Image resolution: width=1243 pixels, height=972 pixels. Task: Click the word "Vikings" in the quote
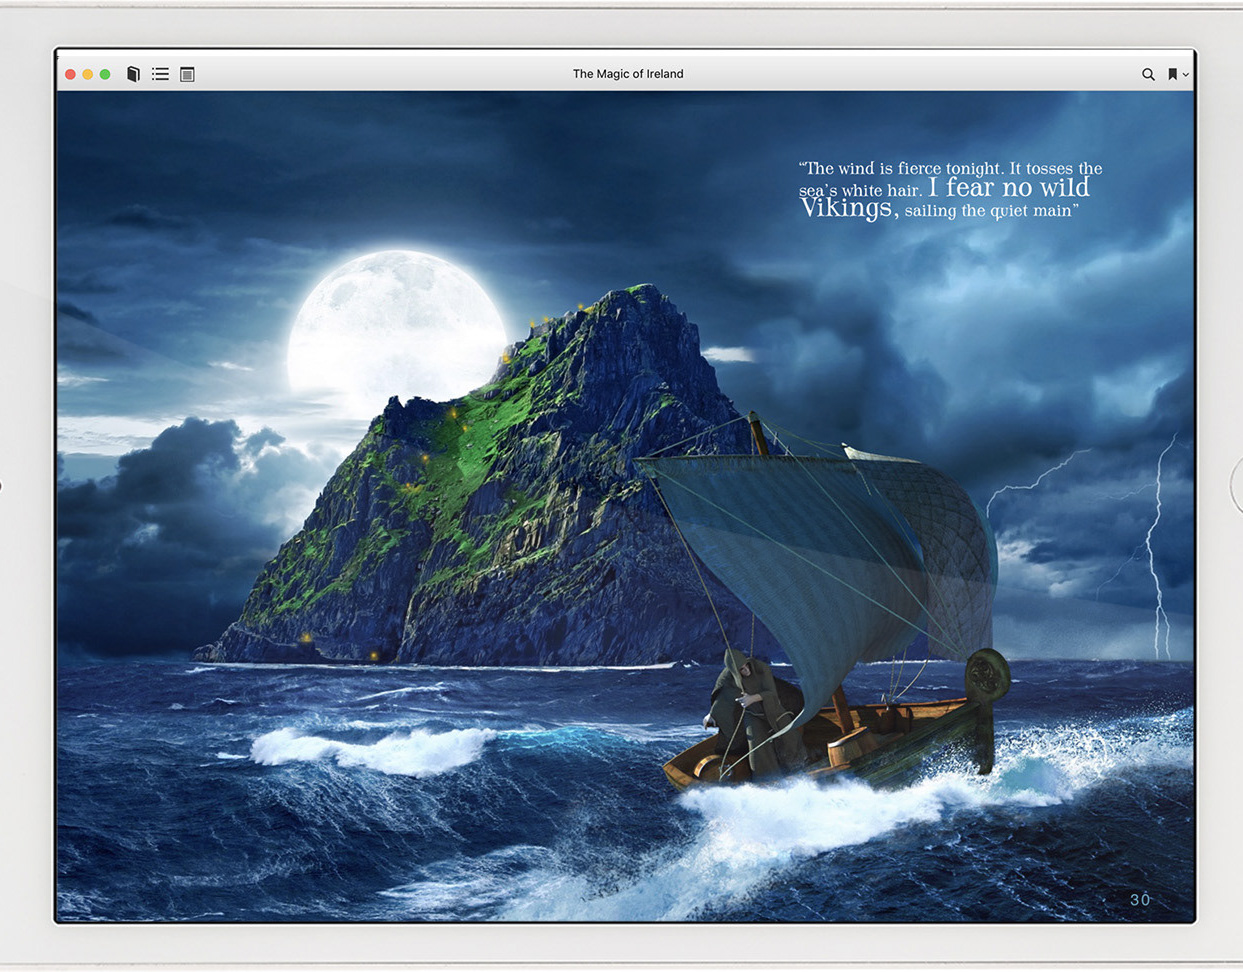tap(846, 208)
